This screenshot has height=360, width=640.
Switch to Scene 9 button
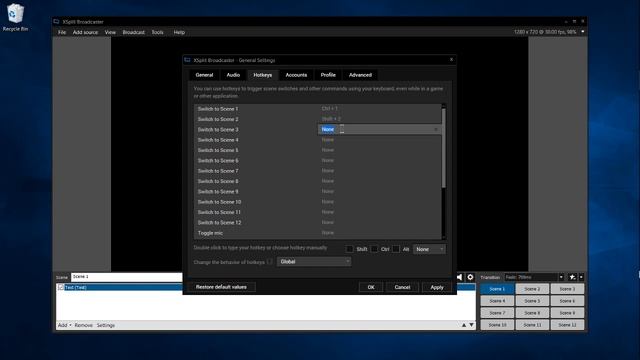(567, 313)
